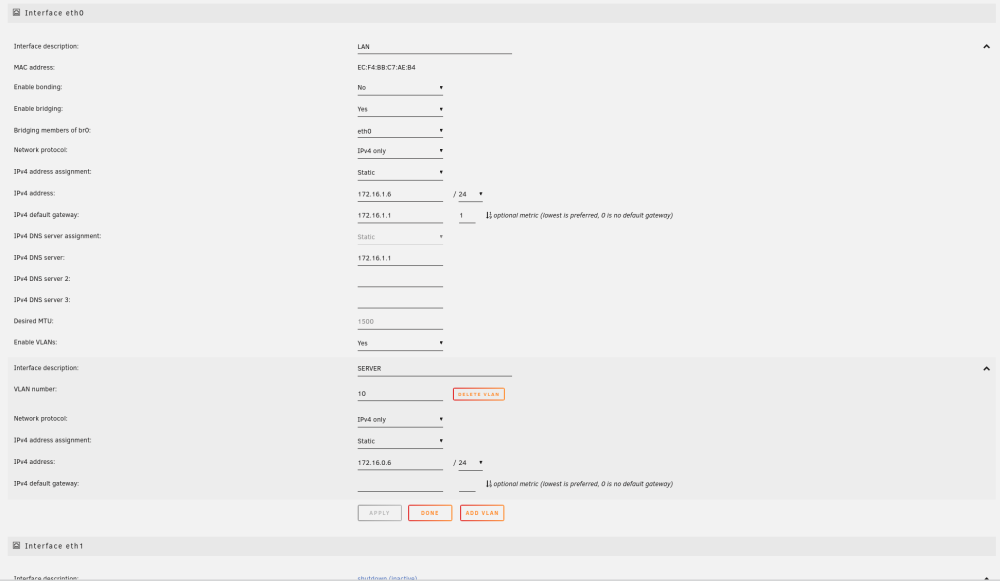
Task: Open subnet mask dropdown beside 172.16.1.6
Action: [470, 195]
